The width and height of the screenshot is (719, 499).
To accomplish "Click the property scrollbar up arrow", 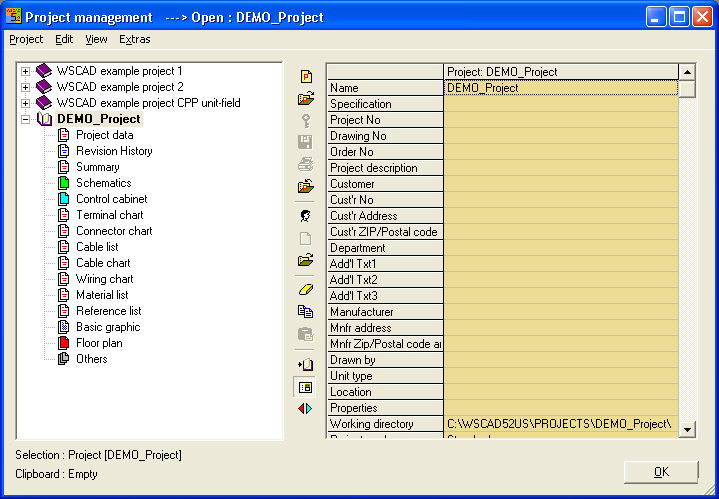I will point(687,72).
